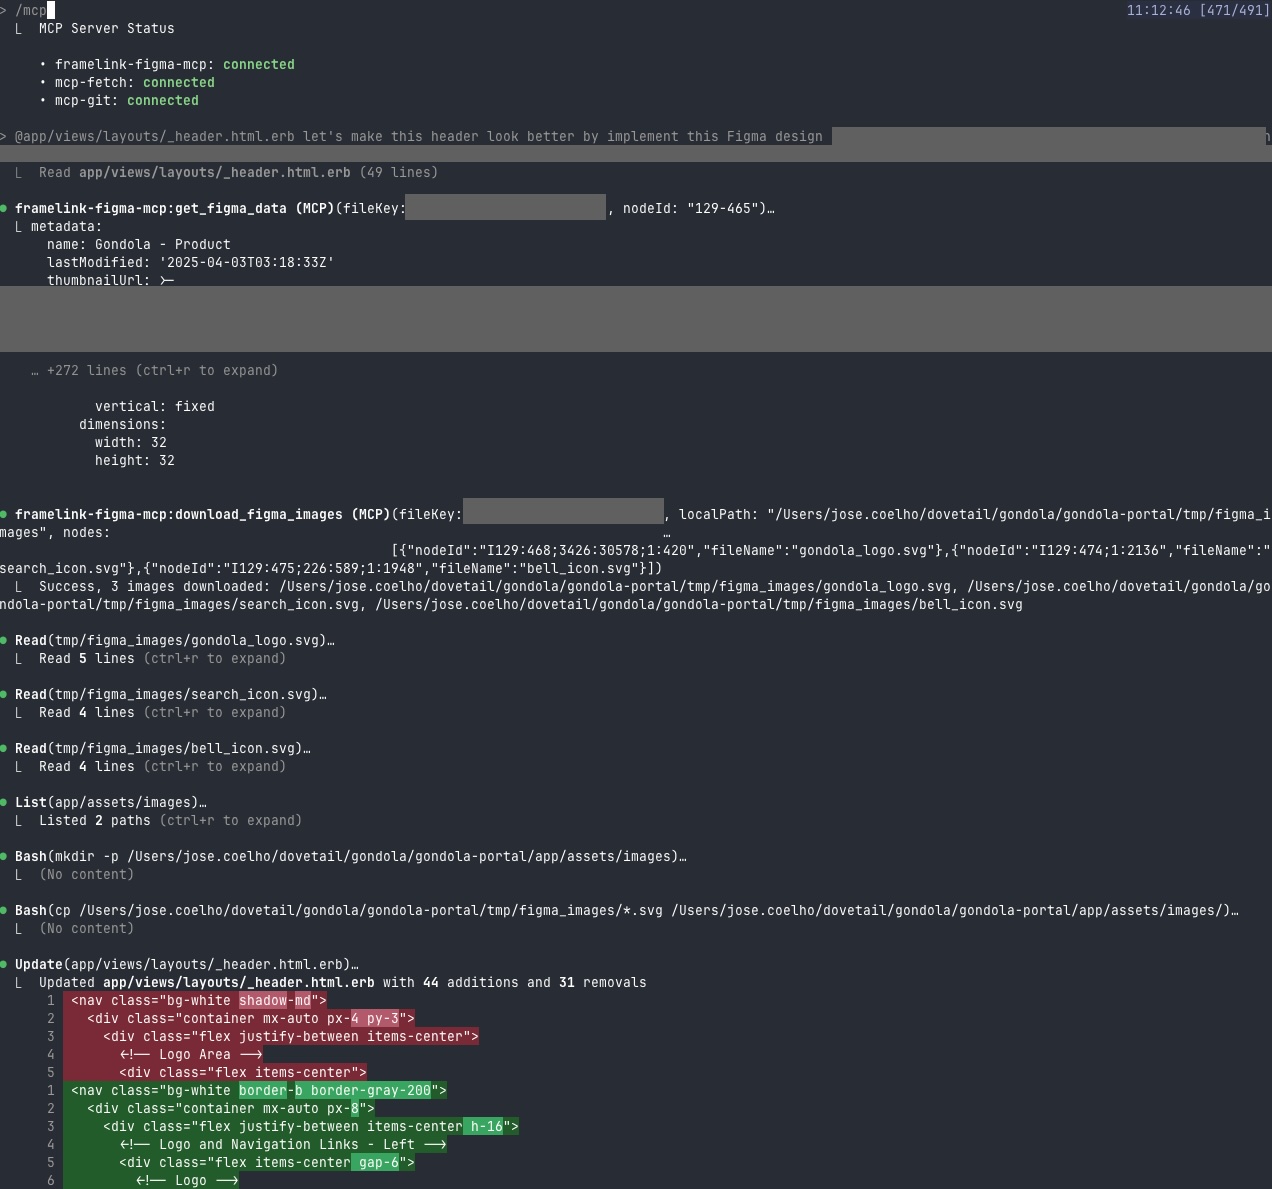Click bullet next to Read gondola_logo.svg
1272x1189 pixels.
click(x=4, y=640)
